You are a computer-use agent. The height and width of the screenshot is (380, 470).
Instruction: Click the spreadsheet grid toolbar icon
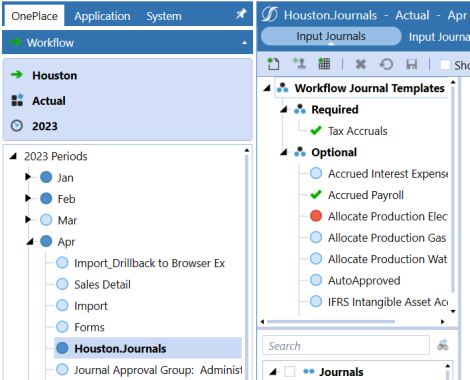pos(324,63)
